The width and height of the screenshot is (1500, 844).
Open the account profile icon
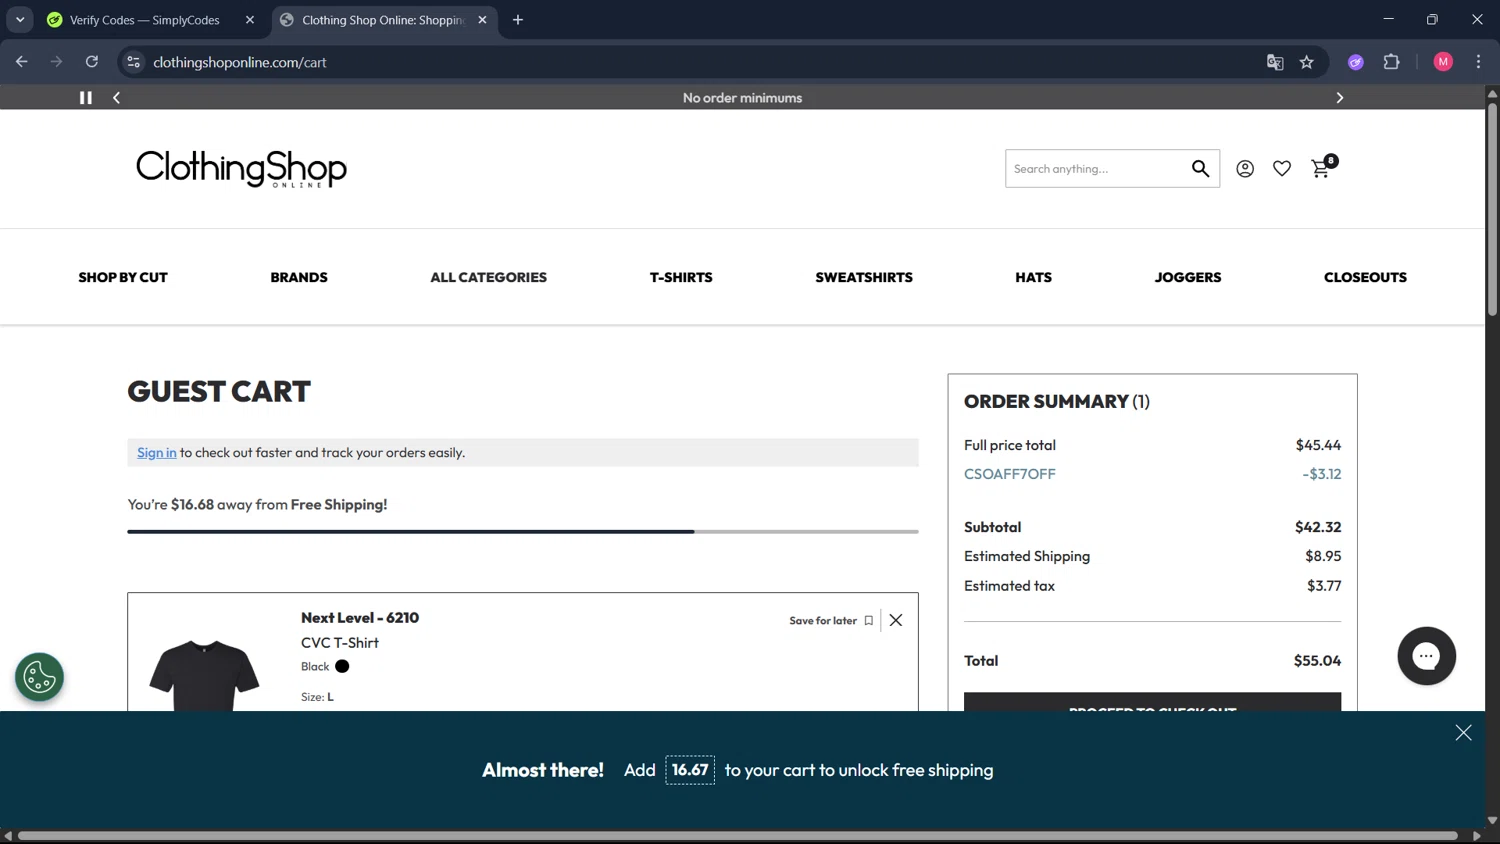(x=1245, y=169)
